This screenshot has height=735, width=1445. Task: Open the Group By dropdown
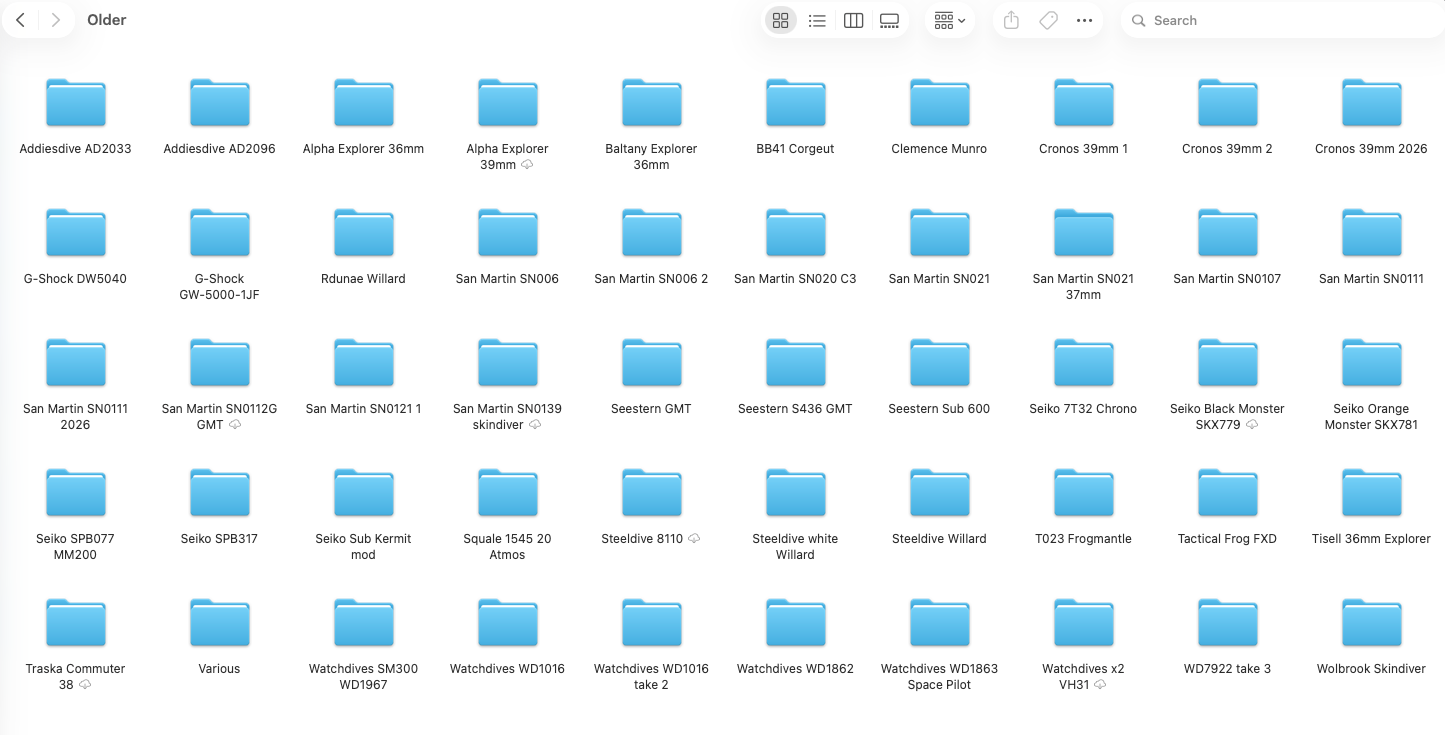[x=949, y=20]
